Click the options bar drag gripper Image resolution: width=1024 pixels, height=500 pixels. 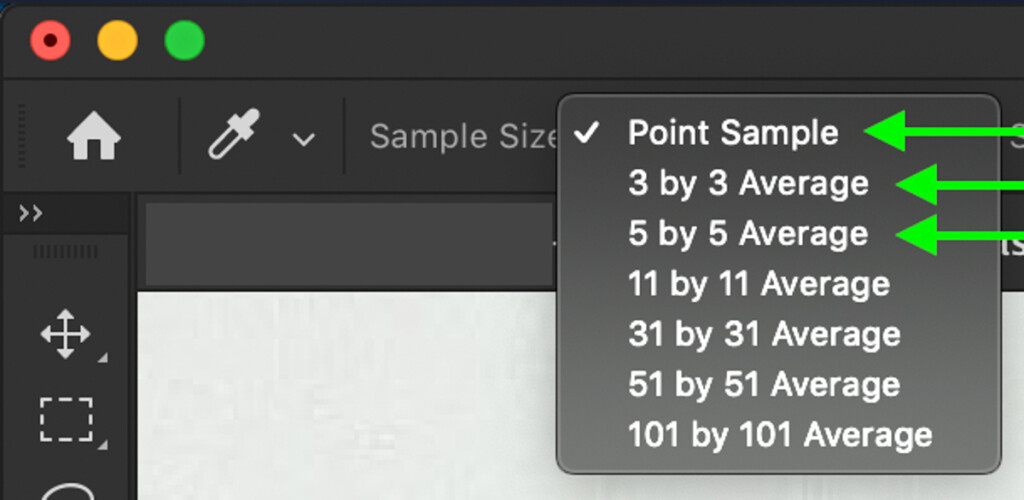(22, 135)
